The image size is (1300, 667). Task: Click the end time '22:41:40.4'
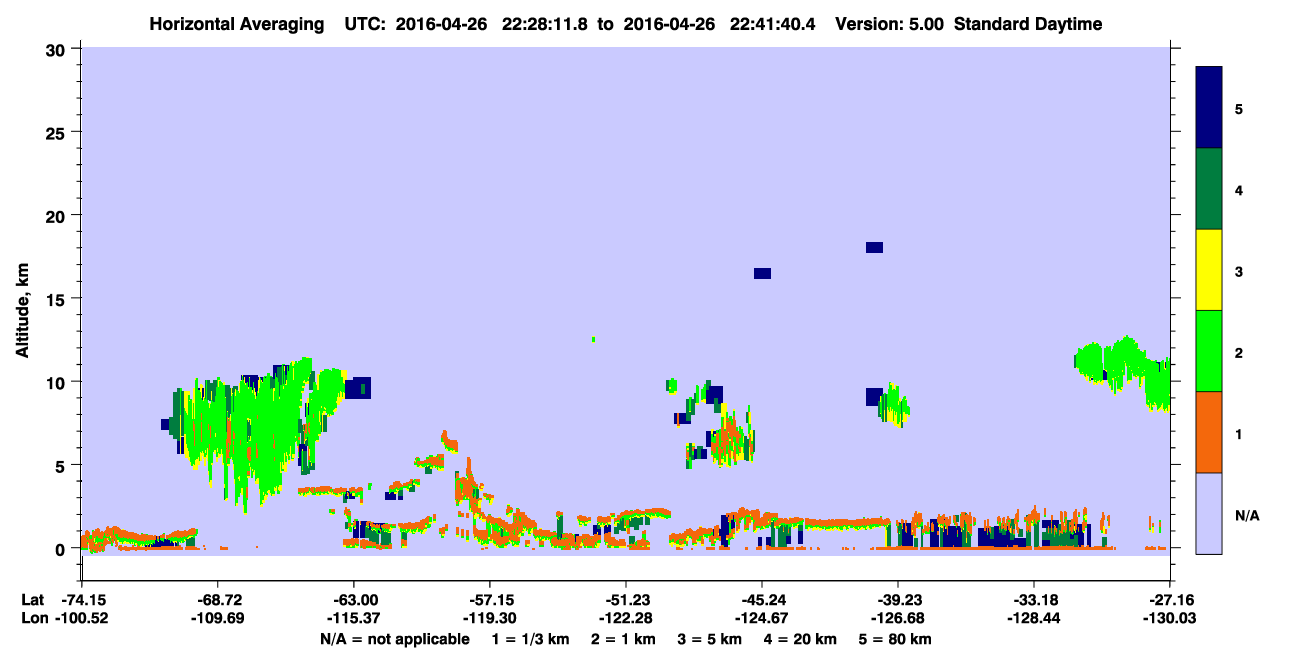(775, 24)
